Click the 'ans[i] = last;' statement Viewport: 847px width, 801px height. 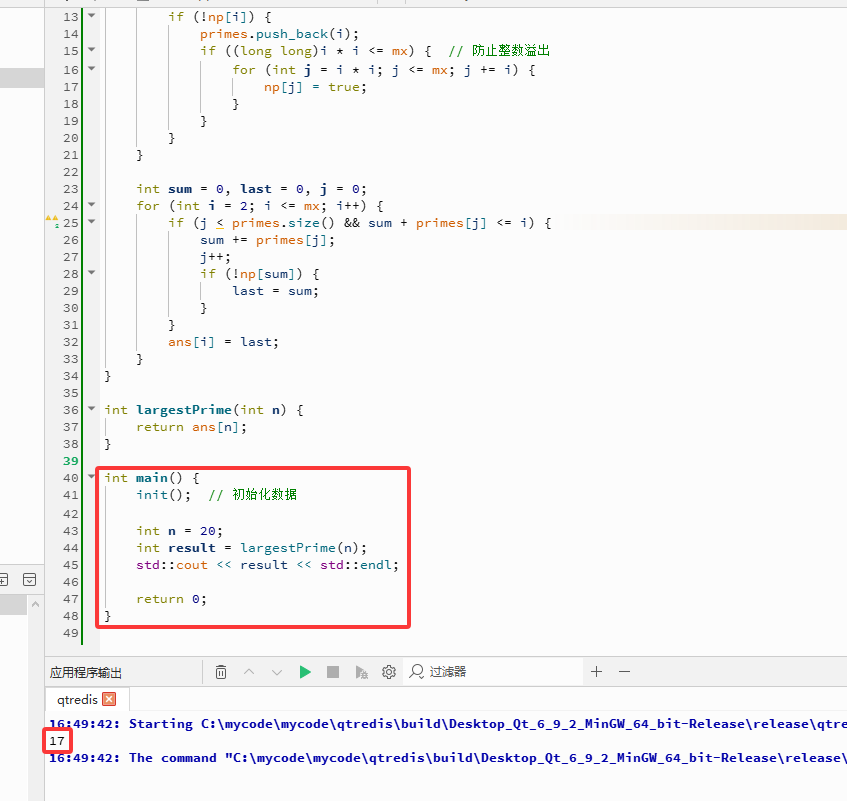pyautogui.click(x=224, y=342)
